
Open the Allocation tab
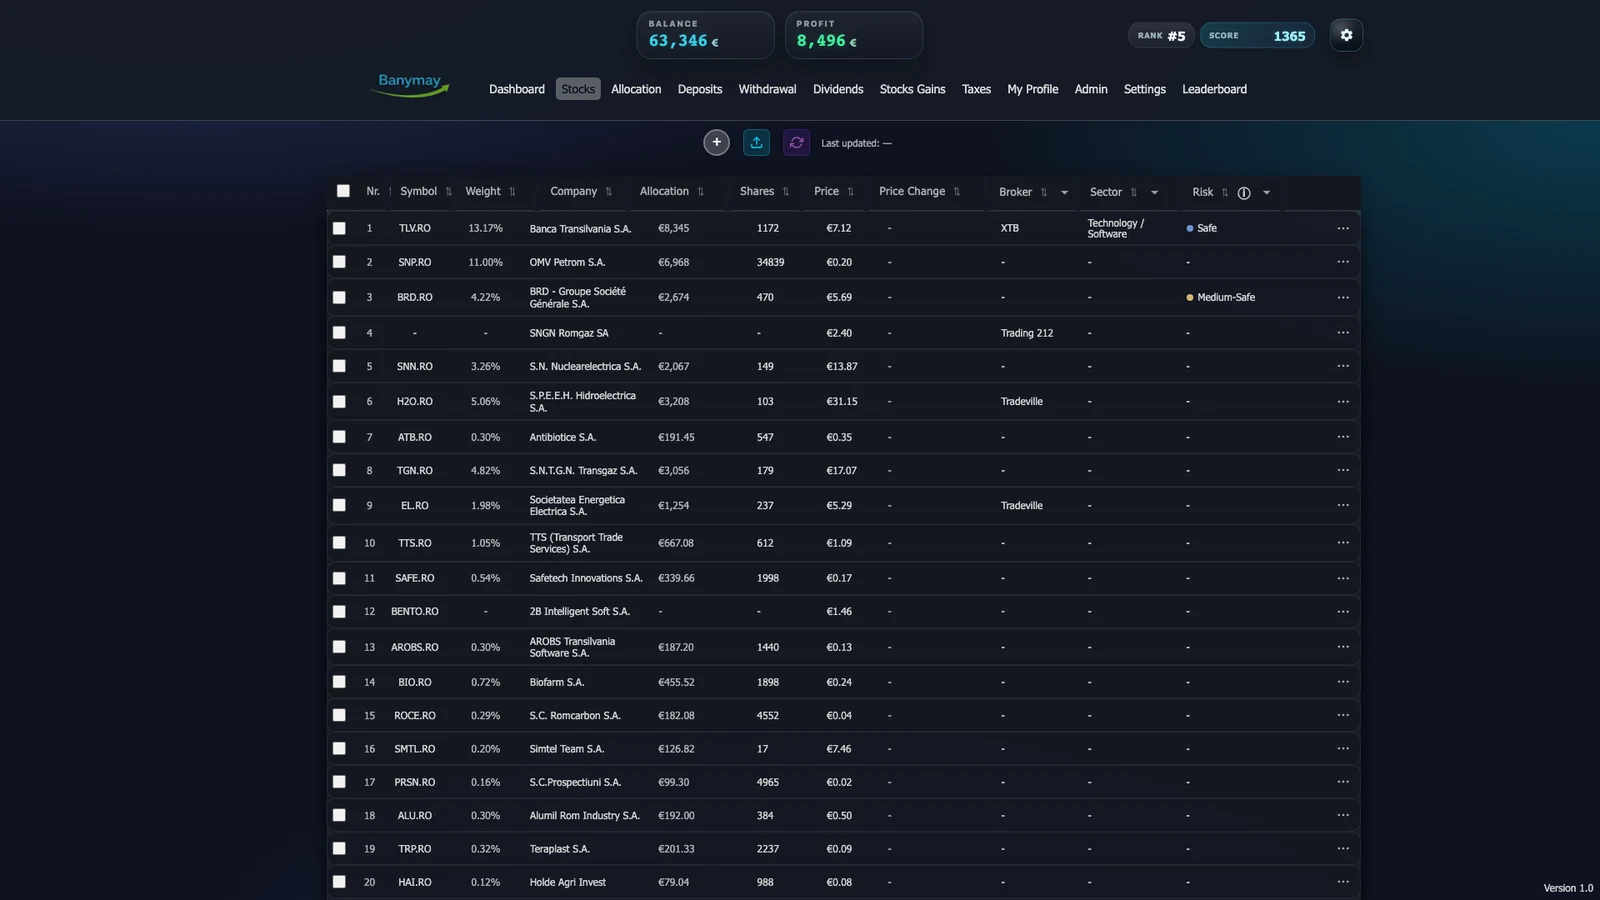point(636,89)
